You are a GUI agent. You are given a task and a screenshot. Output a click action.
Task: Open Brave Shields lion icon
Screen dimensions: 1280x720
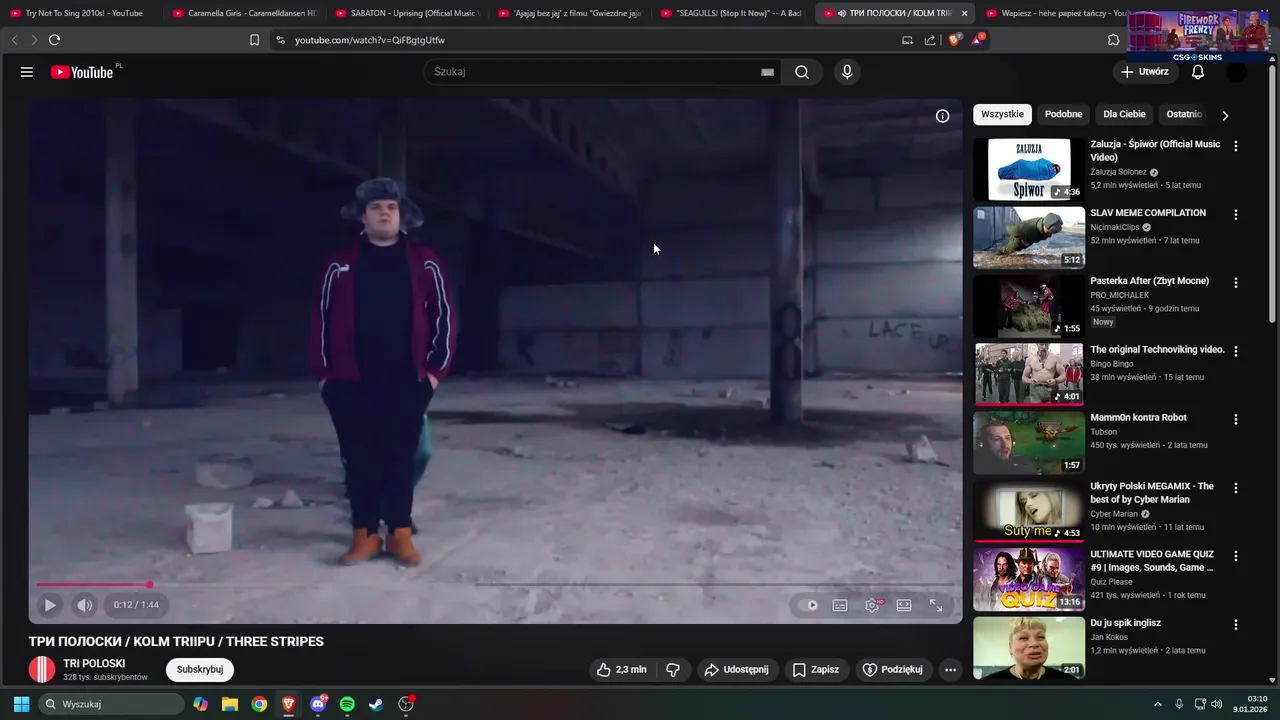pyautogui.click(x=954, y=40)
